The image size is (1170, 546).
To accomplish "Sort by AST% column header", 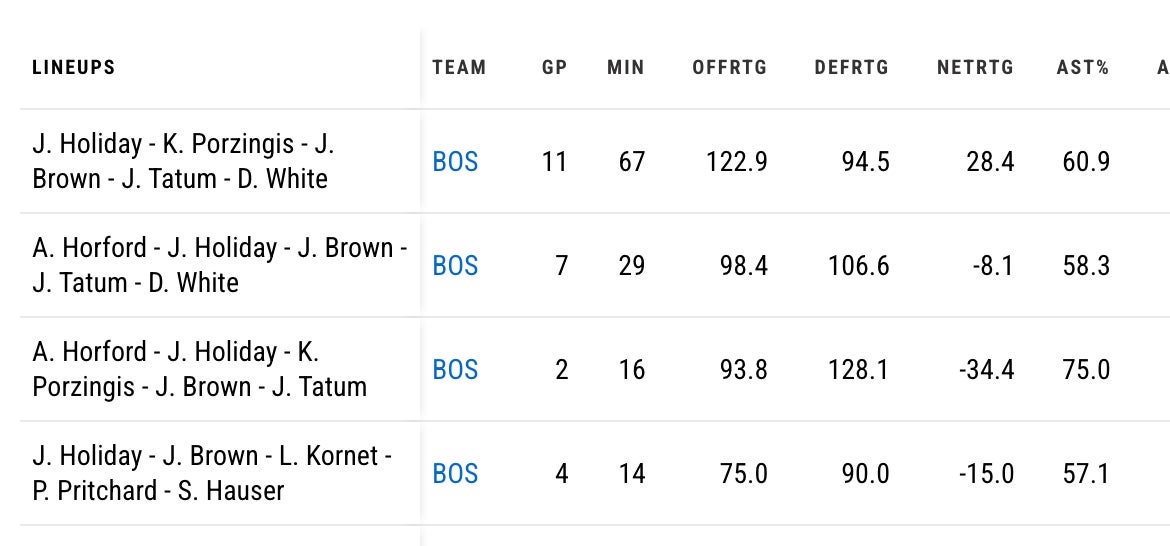I will tap(1082, 68).
